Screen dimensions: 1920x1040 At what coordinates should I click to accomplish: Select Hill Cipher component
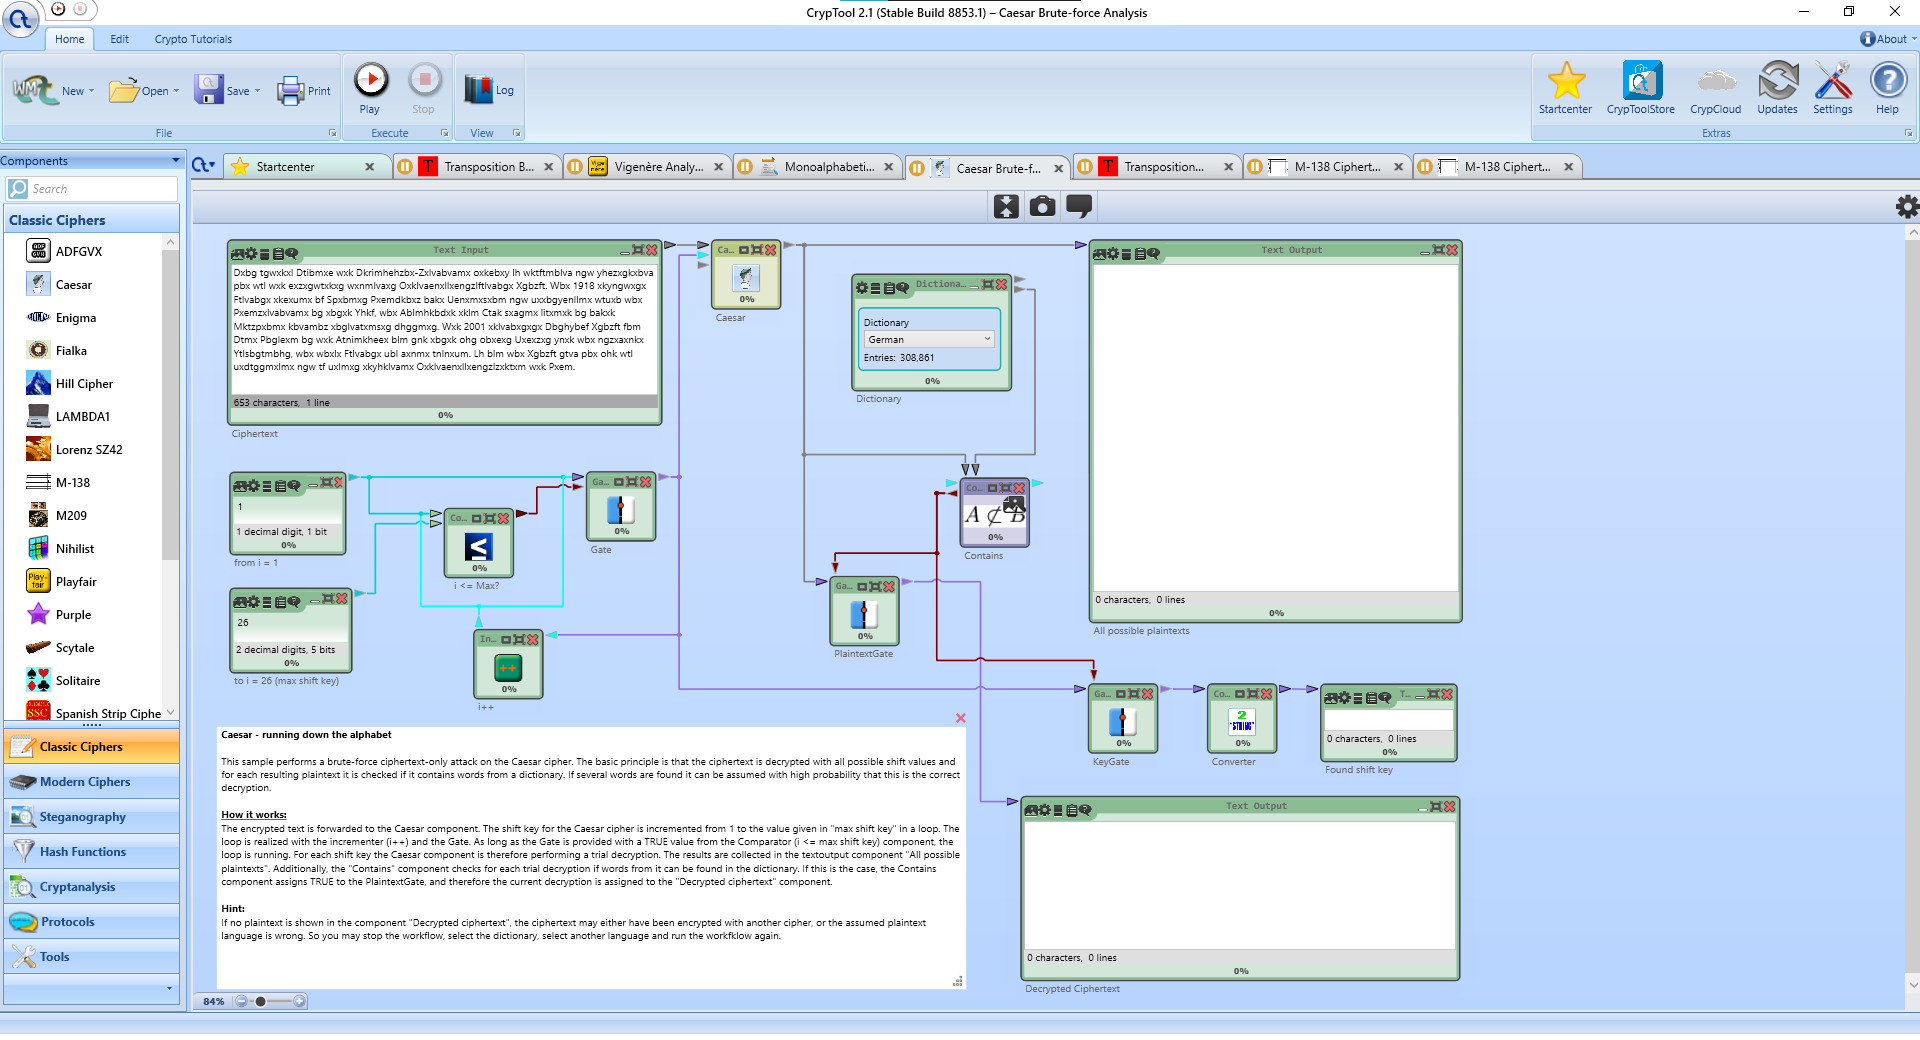(84, 383)
